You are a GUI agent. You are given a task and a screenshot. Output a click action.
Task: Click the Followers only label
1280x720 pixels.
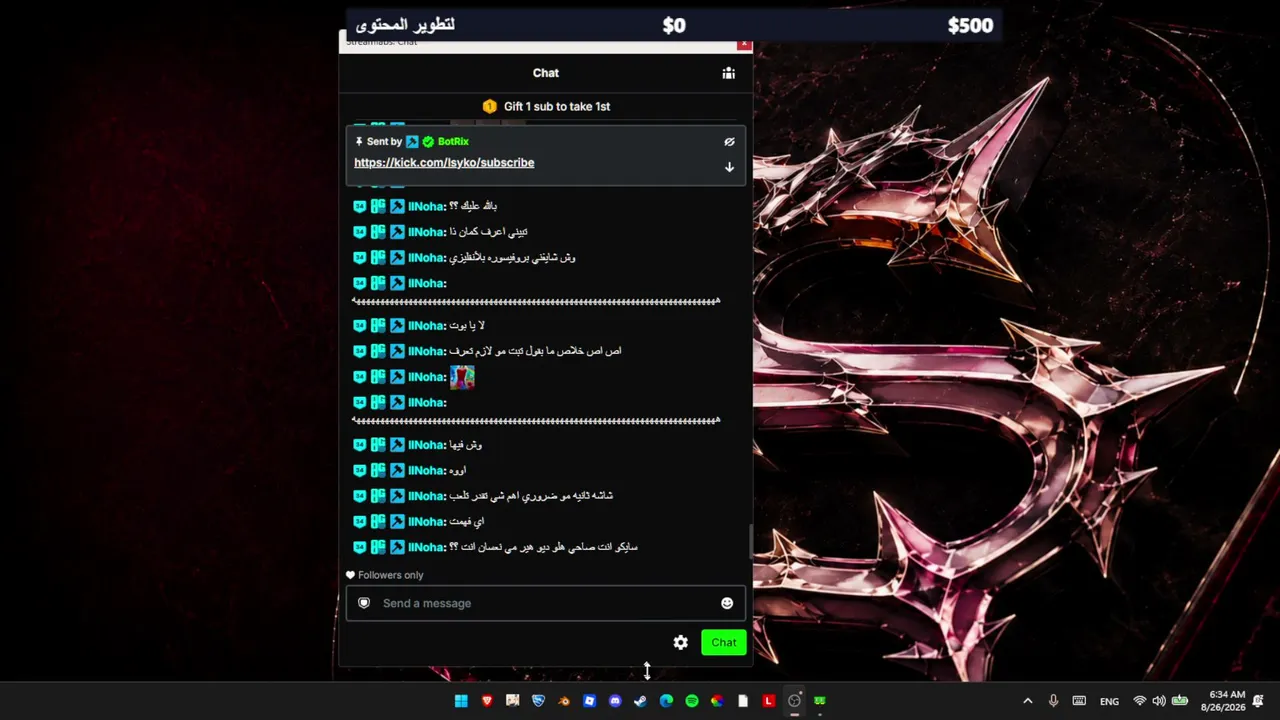point(391,575)
